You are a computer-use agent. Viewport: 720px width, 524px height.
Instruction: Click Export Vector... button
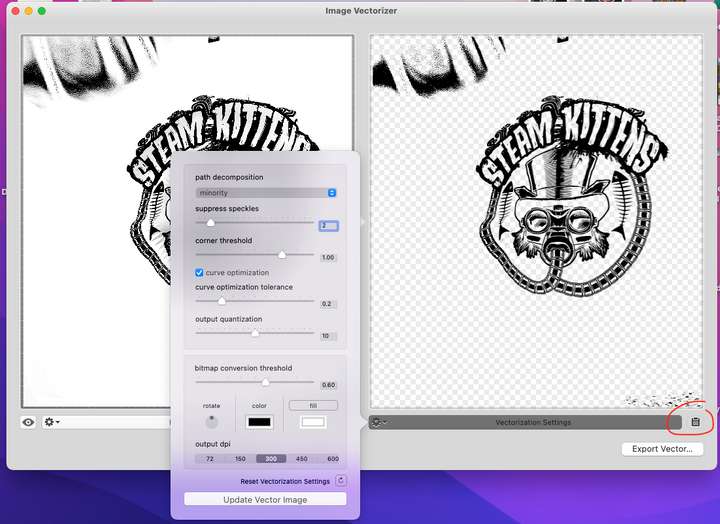662,449
